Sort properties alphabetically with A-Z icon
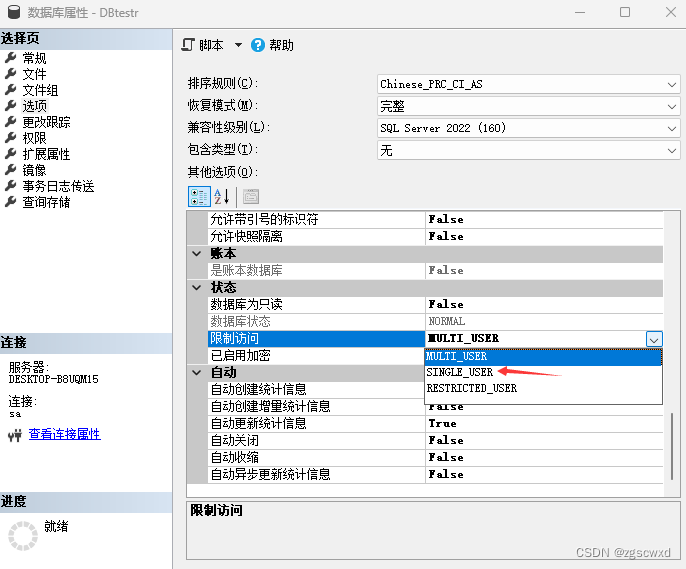 click(x=222, y=196)
